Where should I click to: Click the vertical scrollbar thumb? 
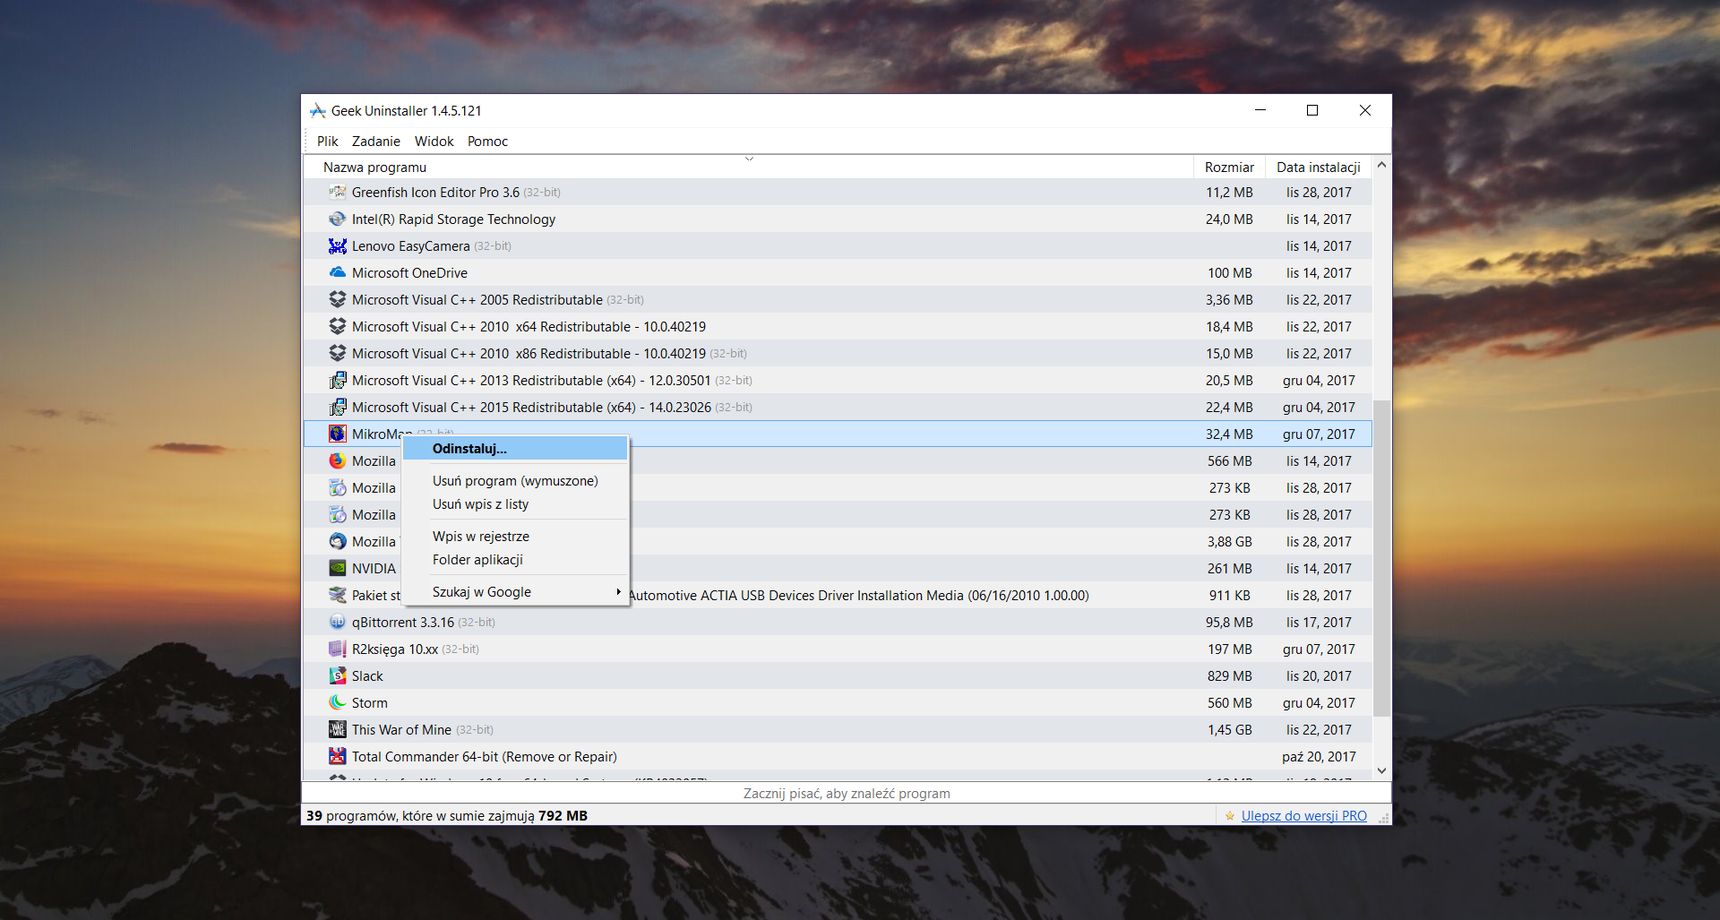1382,558
